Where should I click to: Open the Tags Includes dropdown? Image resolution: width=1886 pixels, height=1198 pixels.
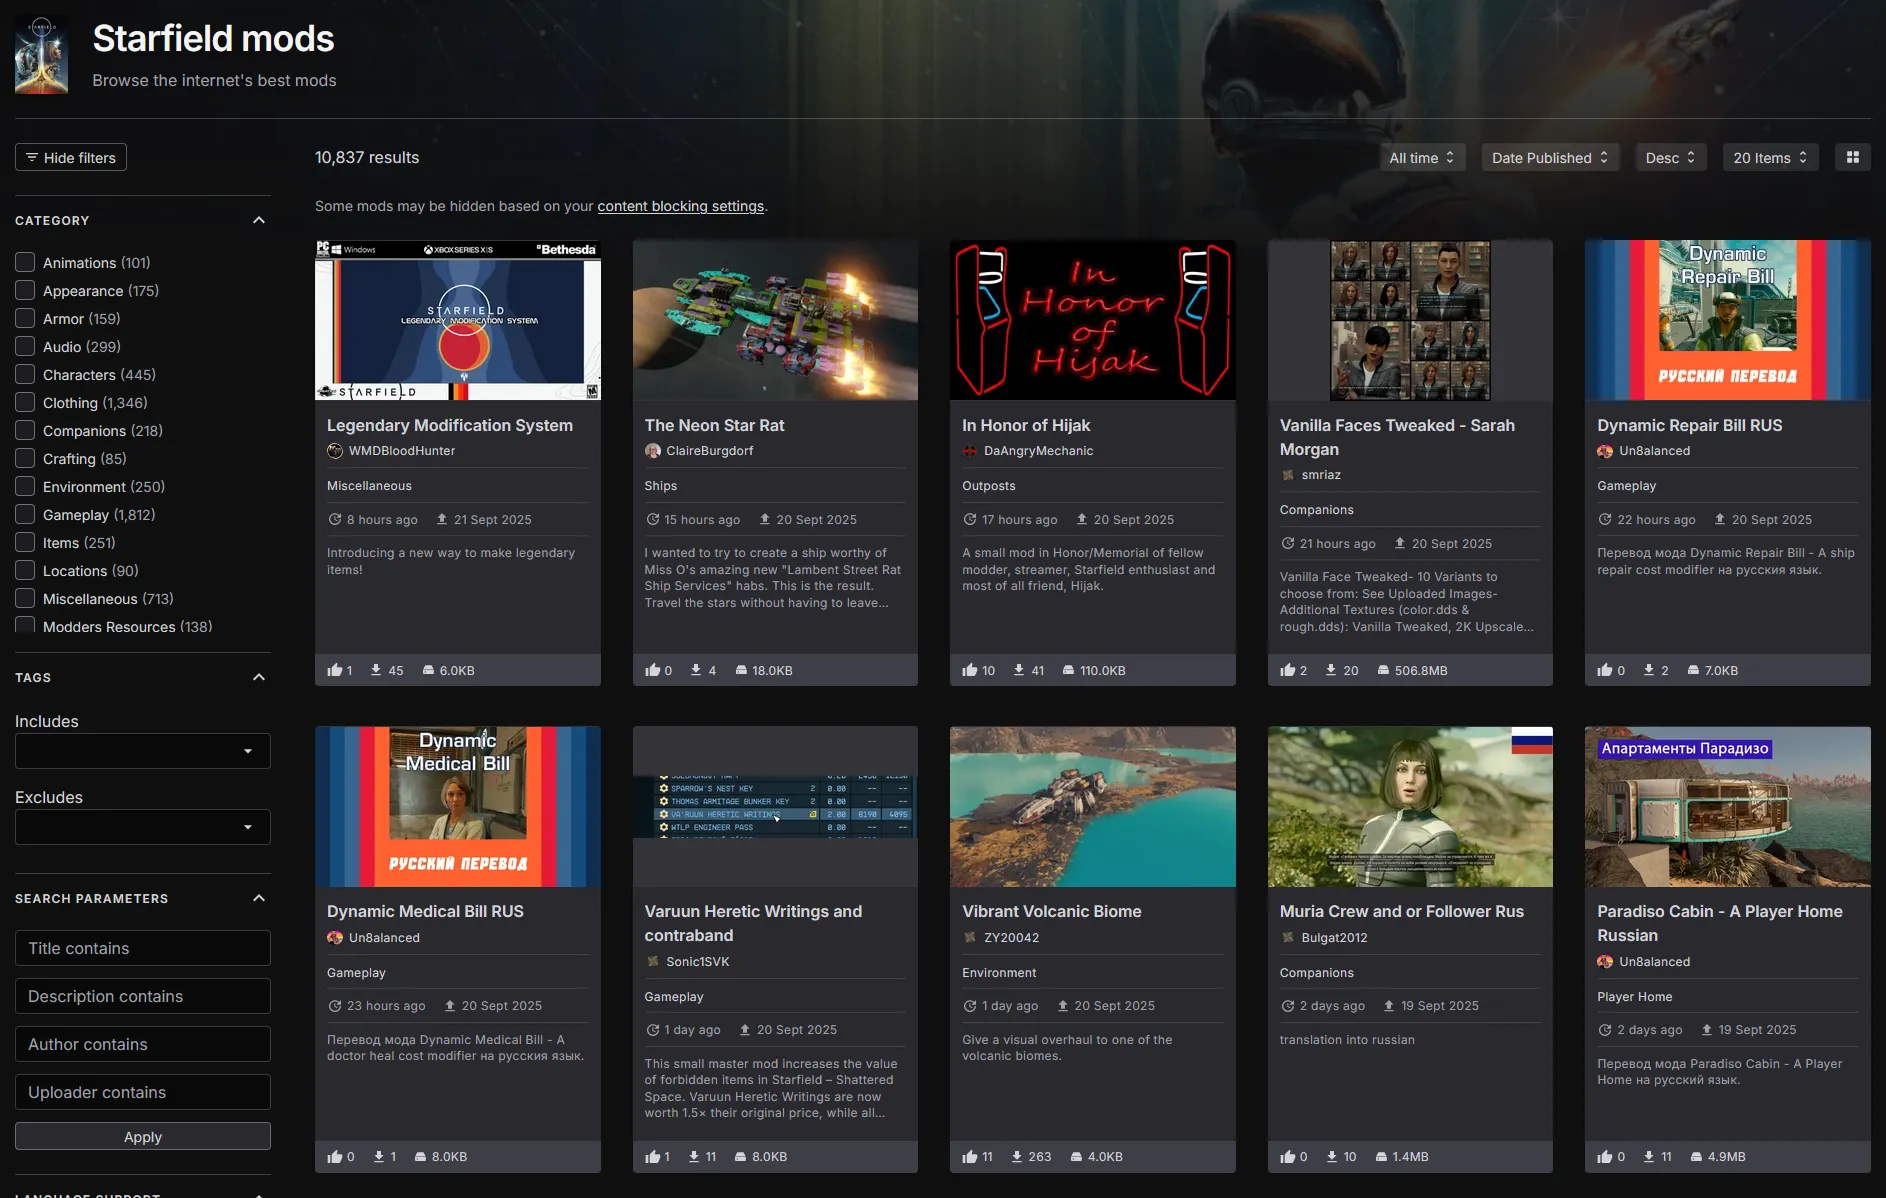(x=142, y=751)
